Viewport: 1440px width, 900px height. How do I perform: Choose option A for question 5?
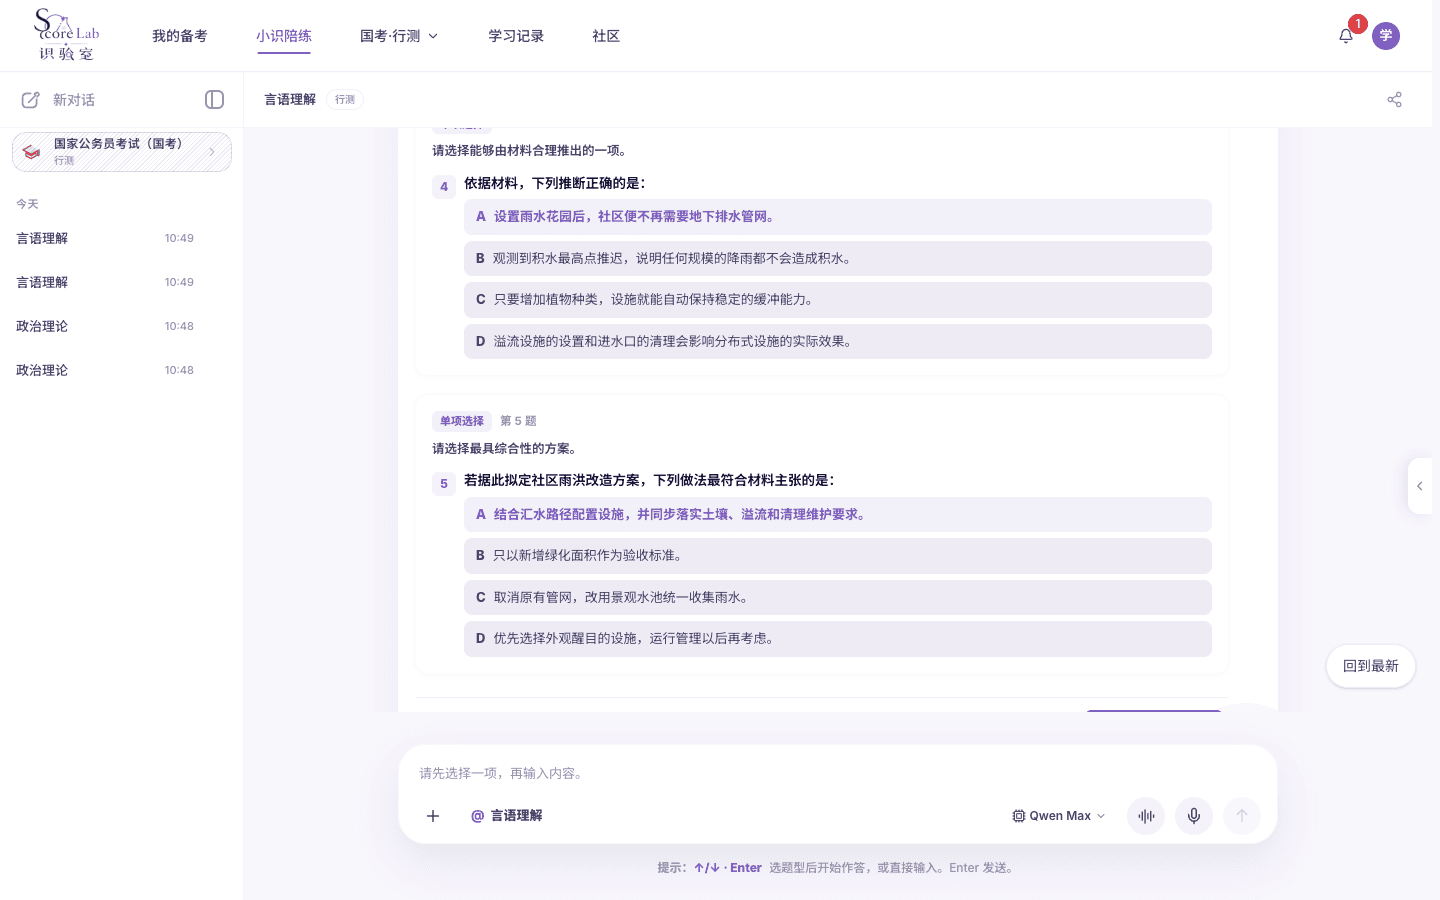(x=838, y=515)
